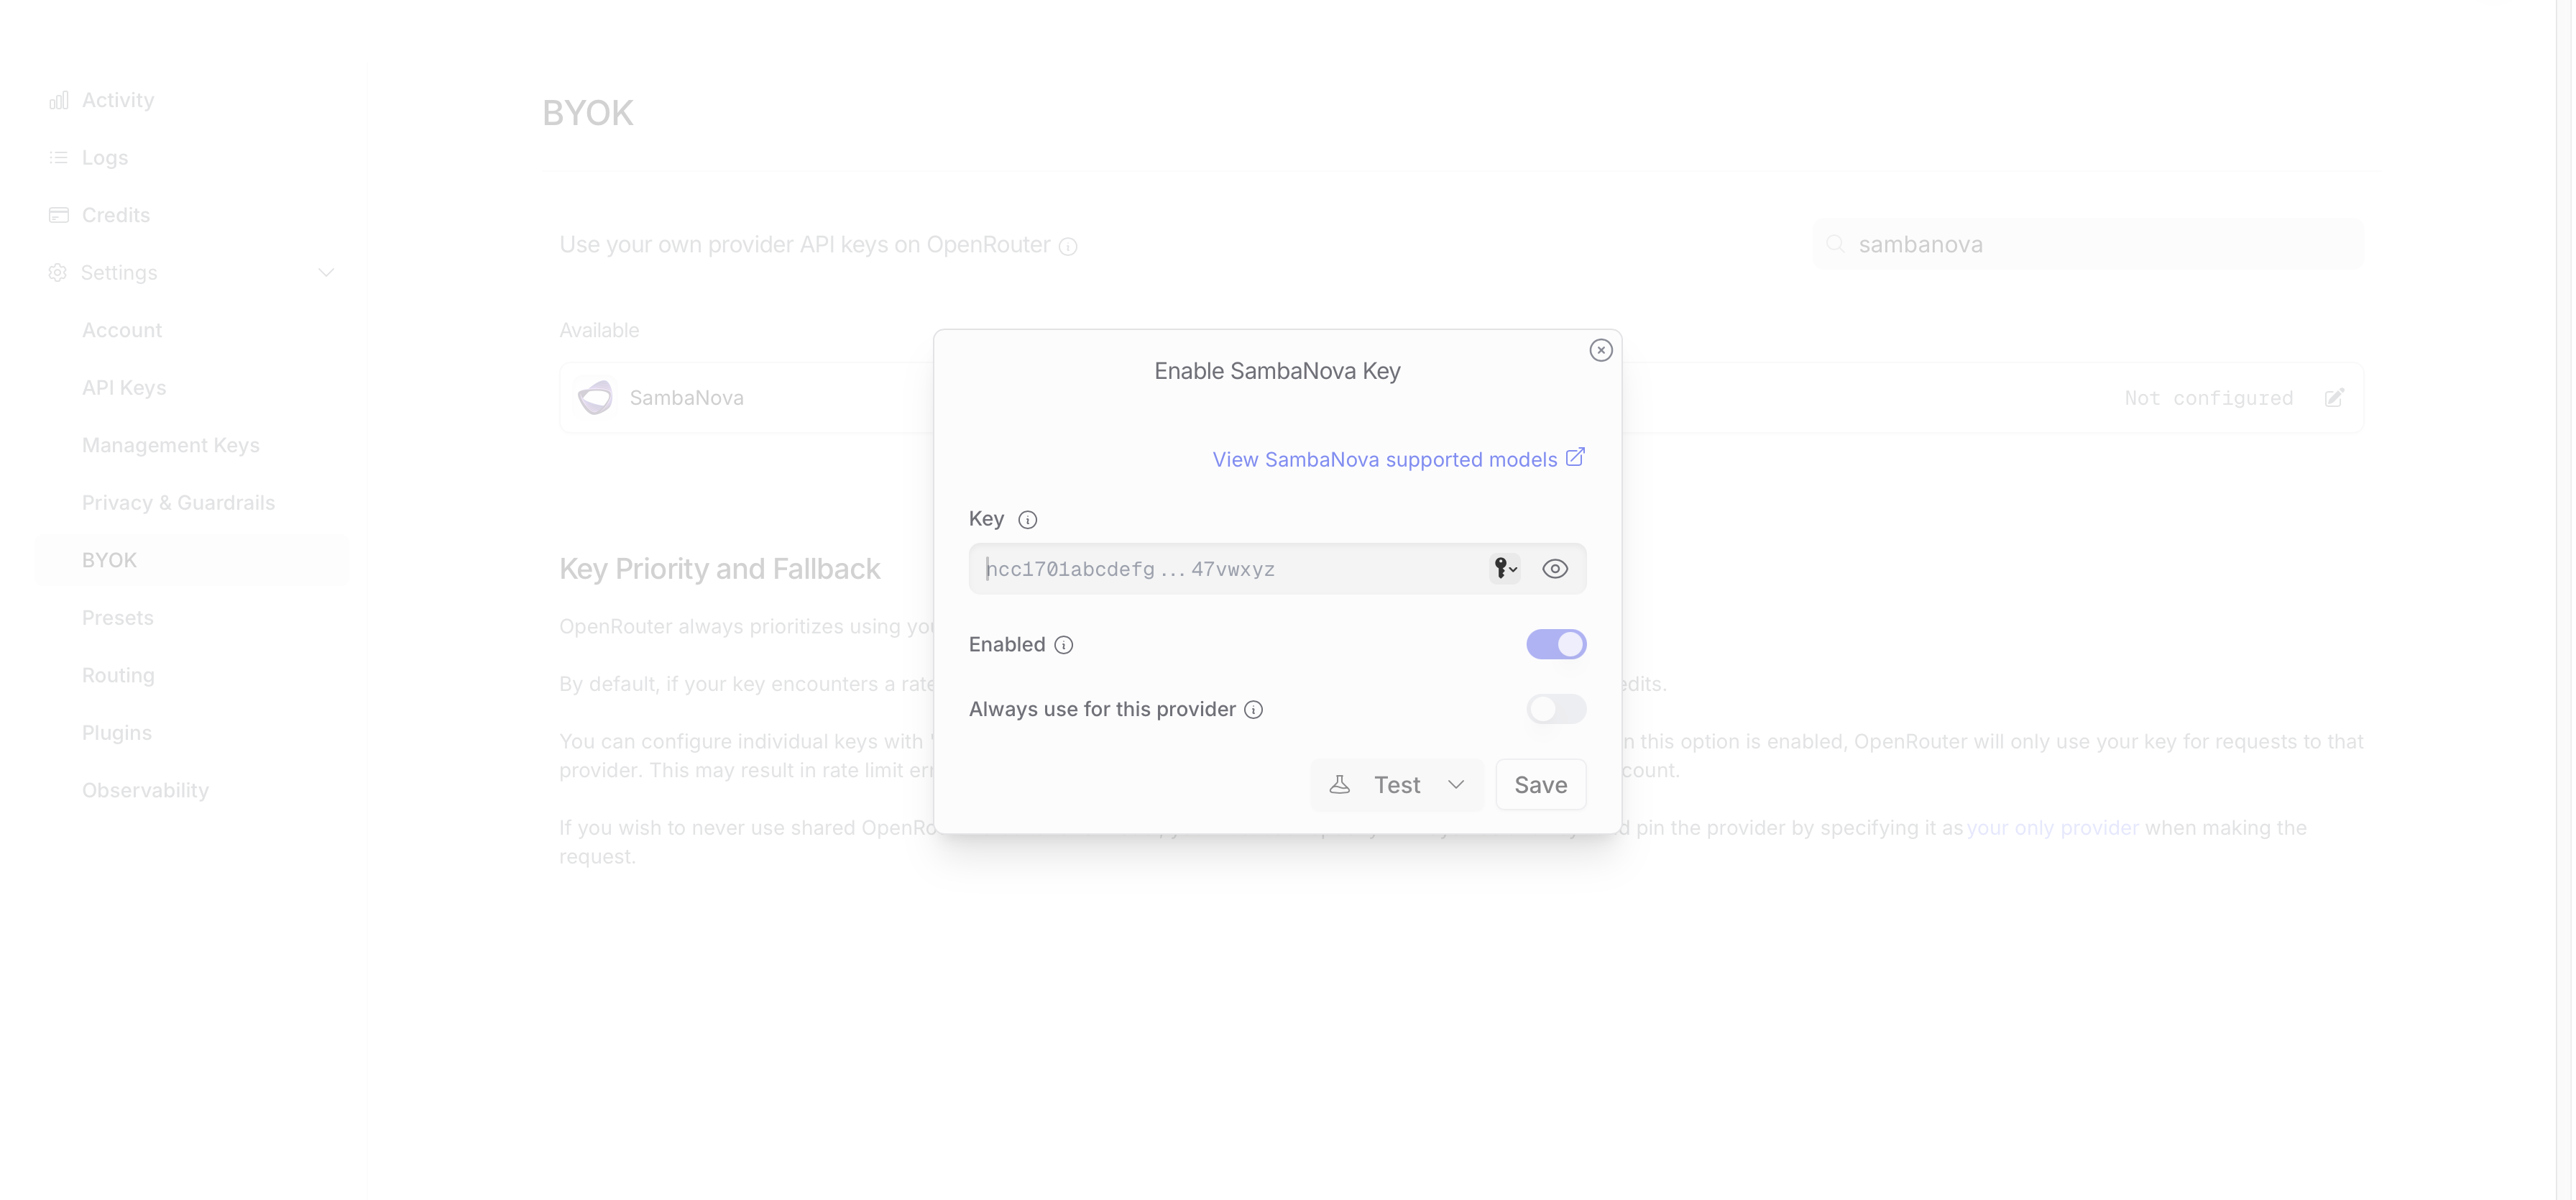Open the Test button dropdown arrow
The width and height of the screenshot is (2576, 1200).
point(1456,785)
